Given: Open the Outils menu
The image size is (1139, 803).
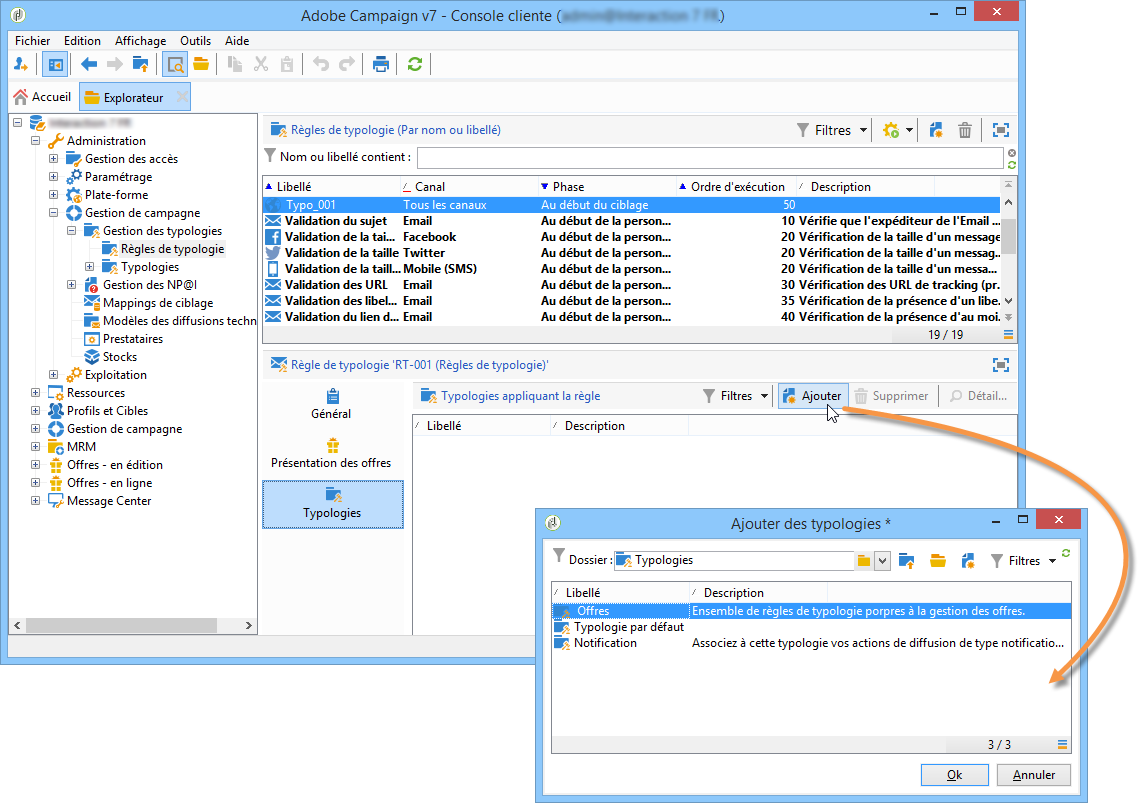Looking at the screenshot, I should tap(195, 41).
